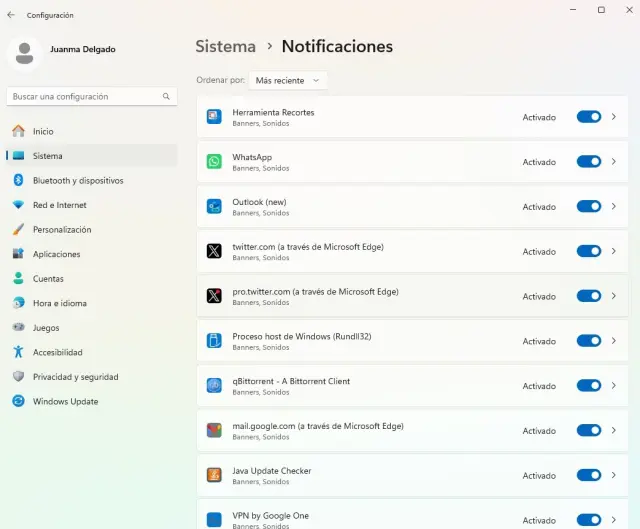Click the 'Buscar una configuración' search field
Image resolution: width=640 pixels, height=529 pixels.
(x=86, y=97)
